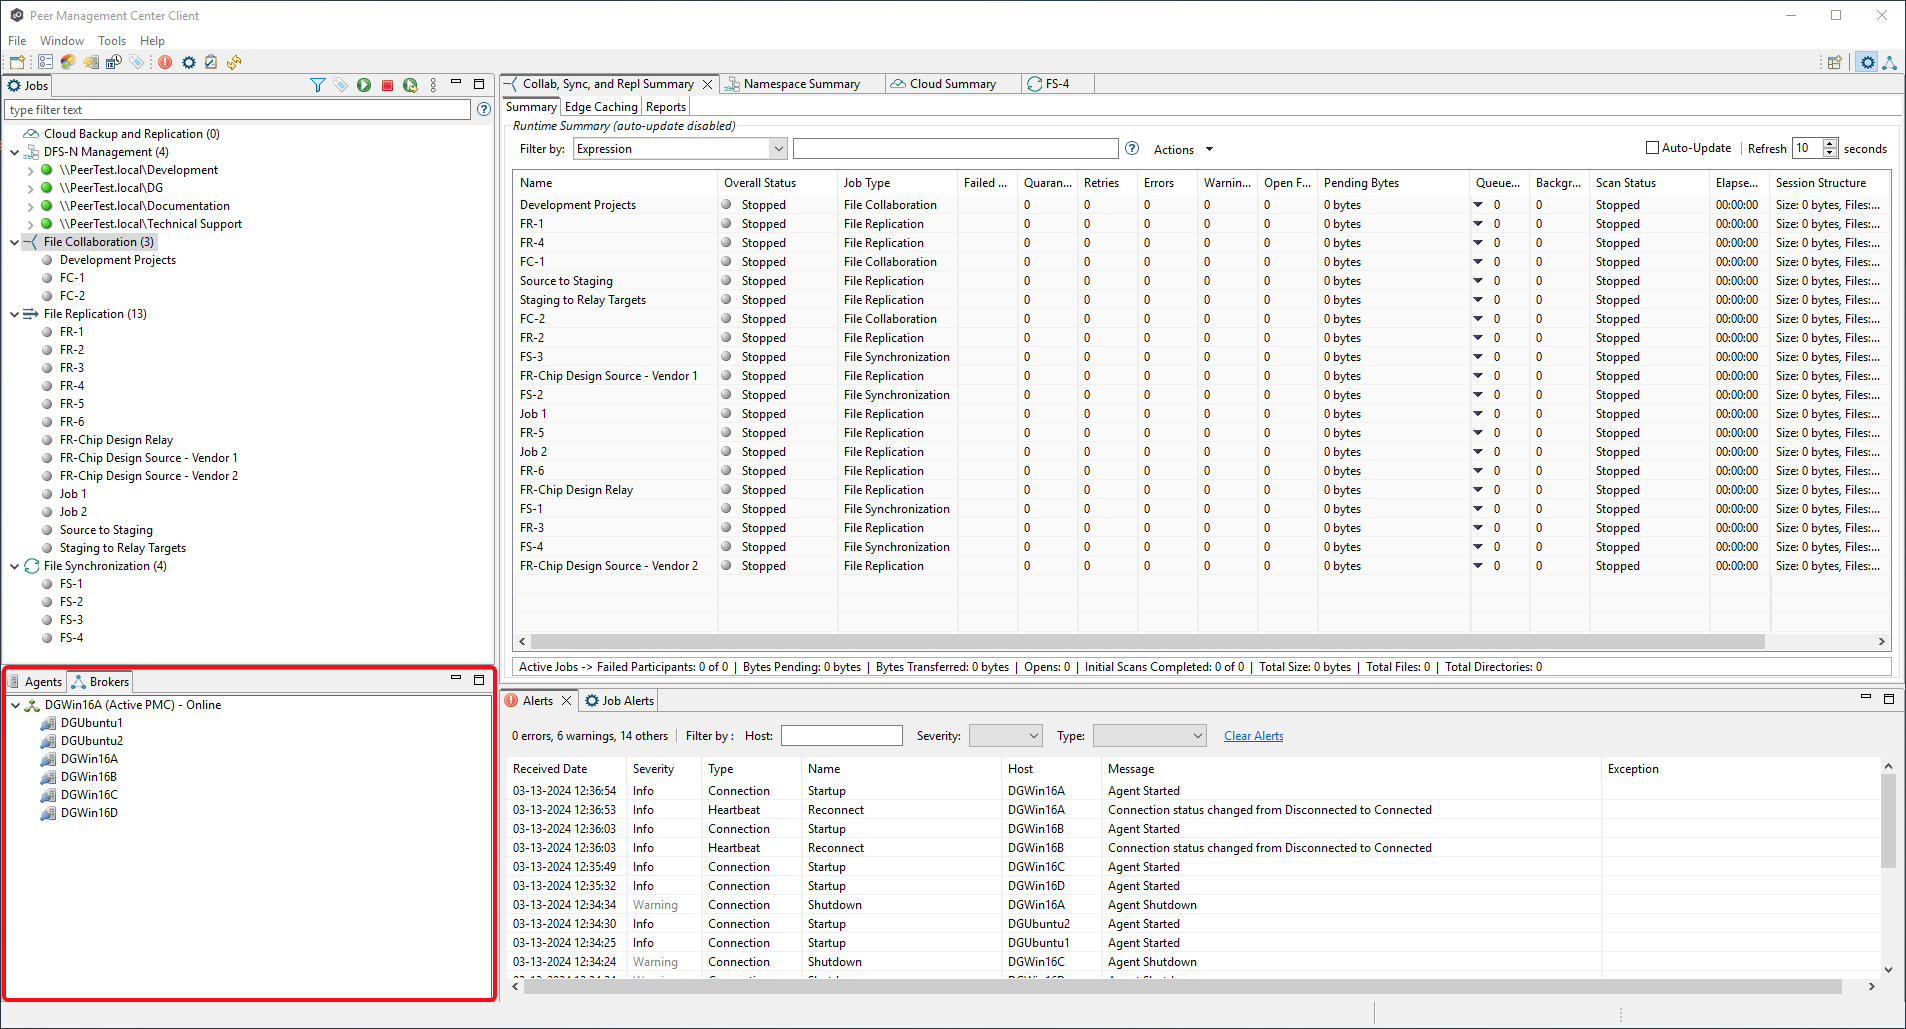
Task: Click the red Stop job icon in Jobs panel
Action: coord(387,86)
